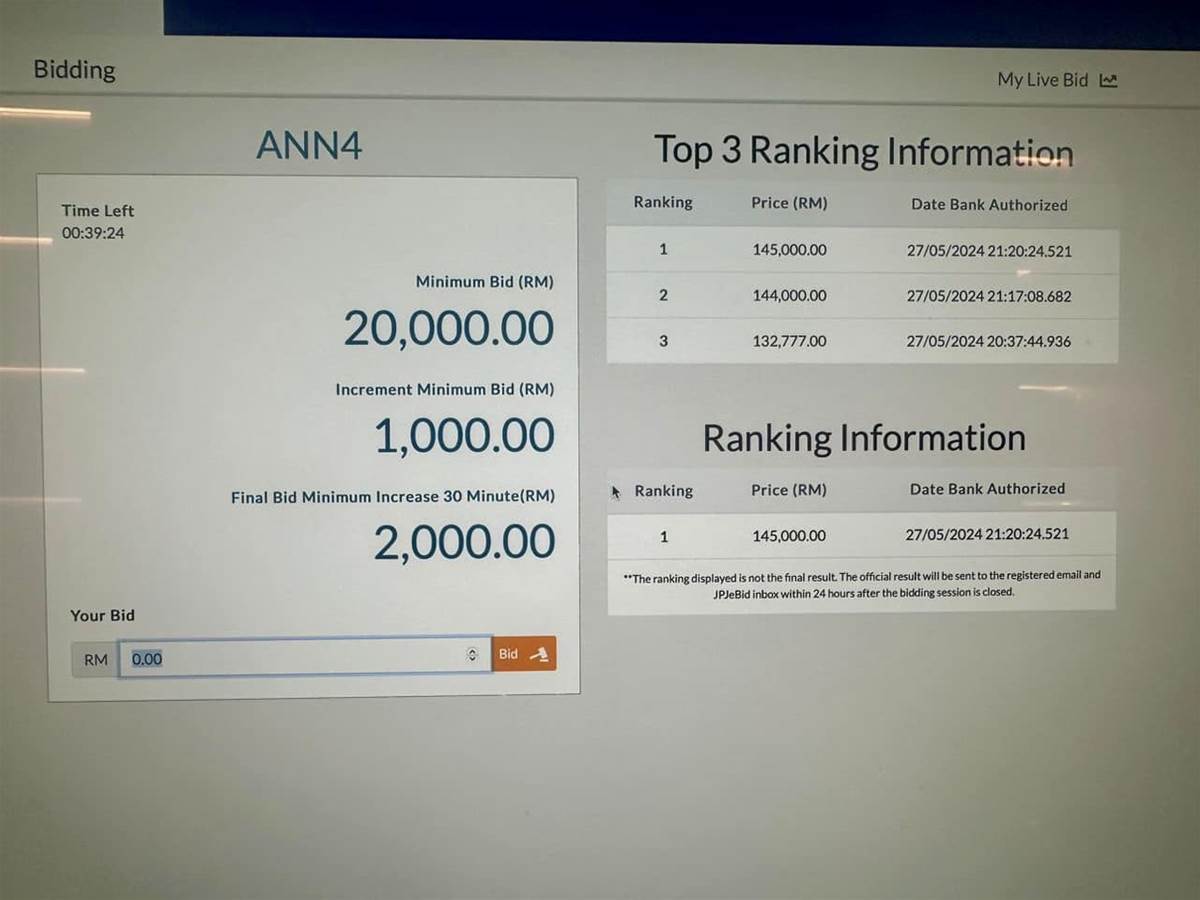The image size is (1200, 900).
Task: Click the Your Bid label
Action: [x=102, y=615]
